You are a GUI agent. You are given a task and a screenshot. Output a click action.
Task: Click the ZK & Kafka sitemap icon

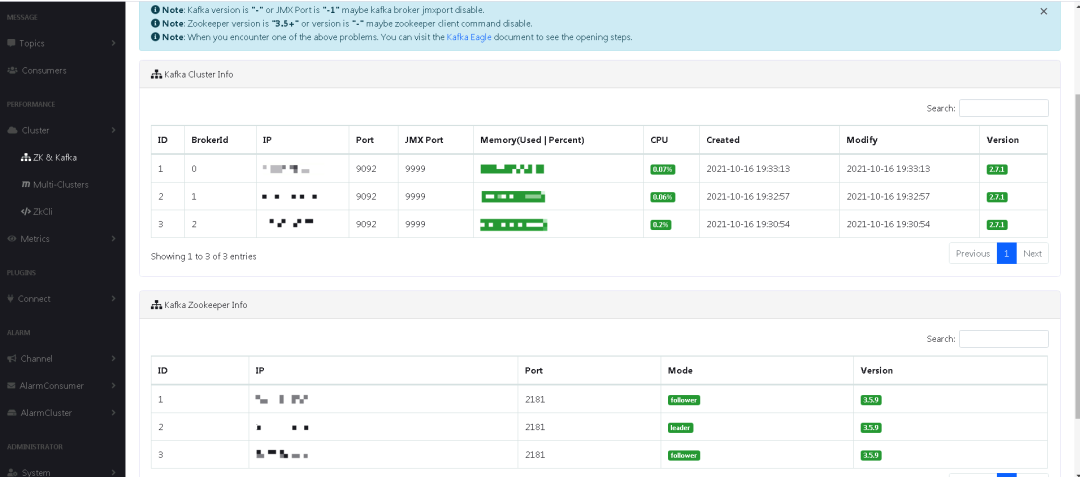(x=26, y=158)
